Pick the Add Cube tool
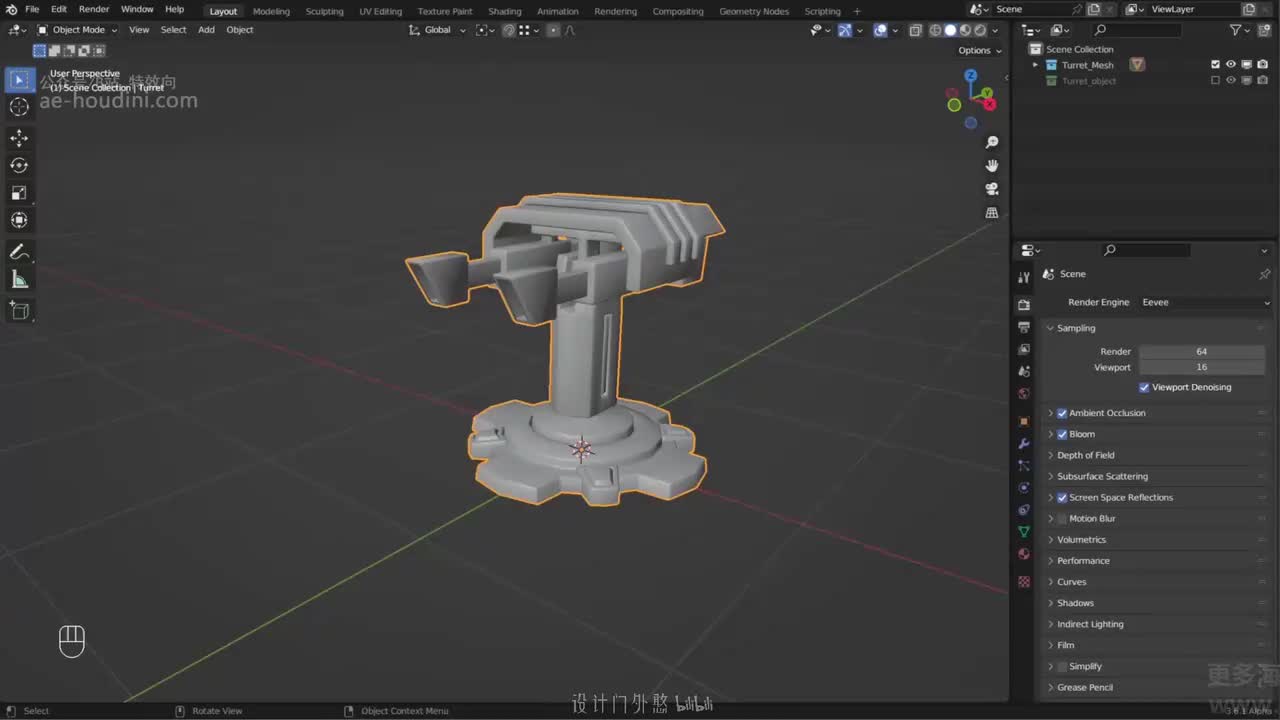This screenshot has height=720, width=1280. click(19, 311)
